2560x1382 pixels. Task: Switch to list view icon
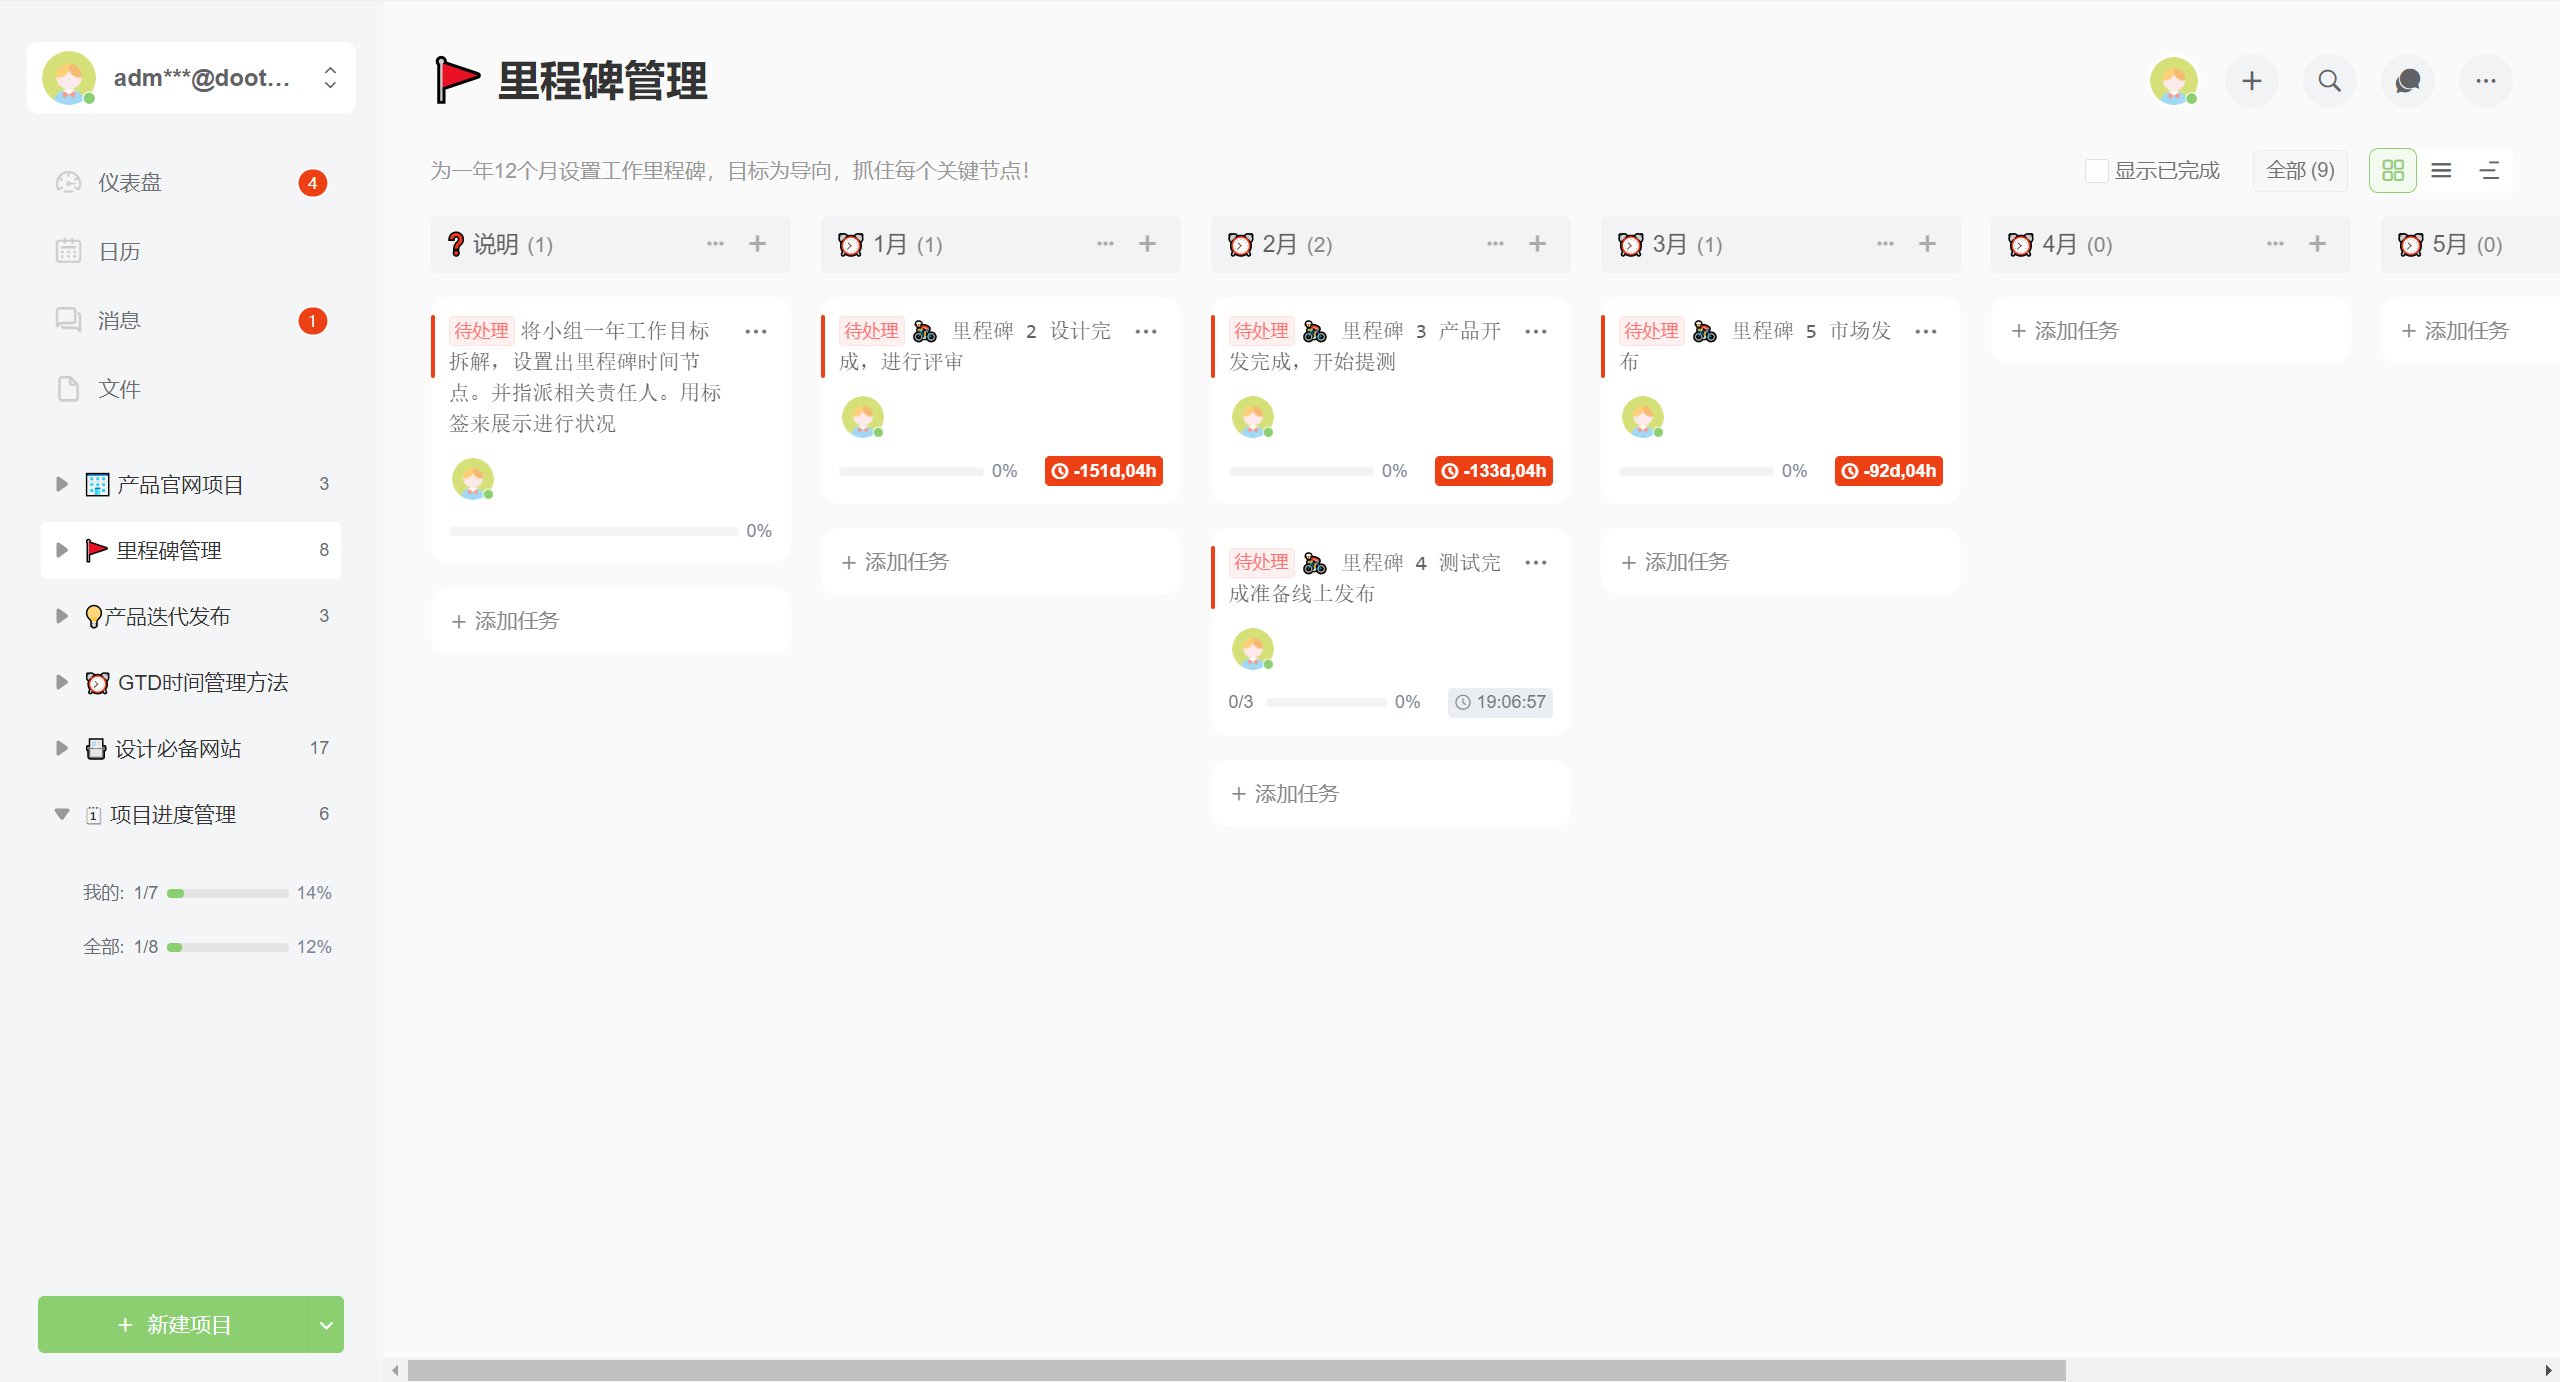pyautogui.click(x=2441, y=171)
